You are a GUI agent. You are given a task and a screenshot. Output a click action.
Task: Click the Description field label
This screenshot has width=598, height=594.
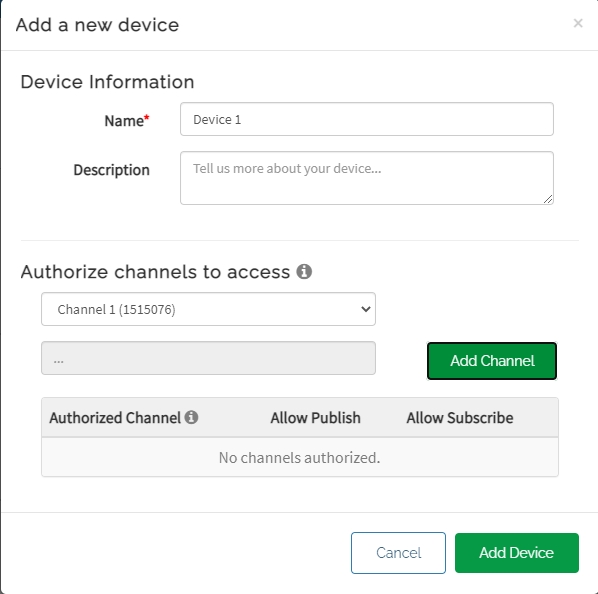click(111, 170)
